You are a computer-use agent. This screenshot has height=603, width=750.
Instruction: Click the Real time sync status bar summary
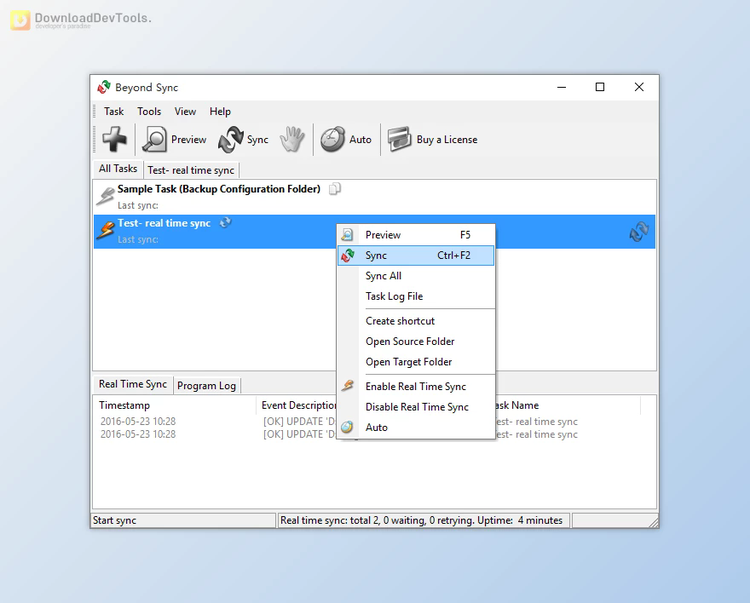(421, 520)
